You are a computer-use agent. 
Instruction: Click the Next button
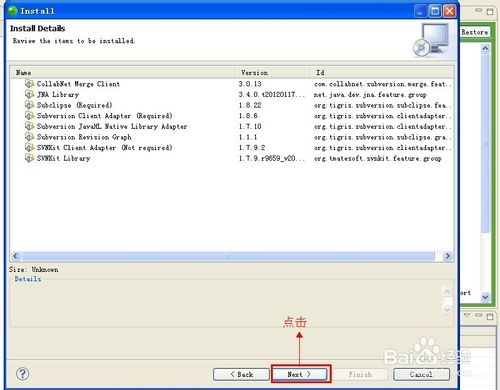(x=299, y=374)
